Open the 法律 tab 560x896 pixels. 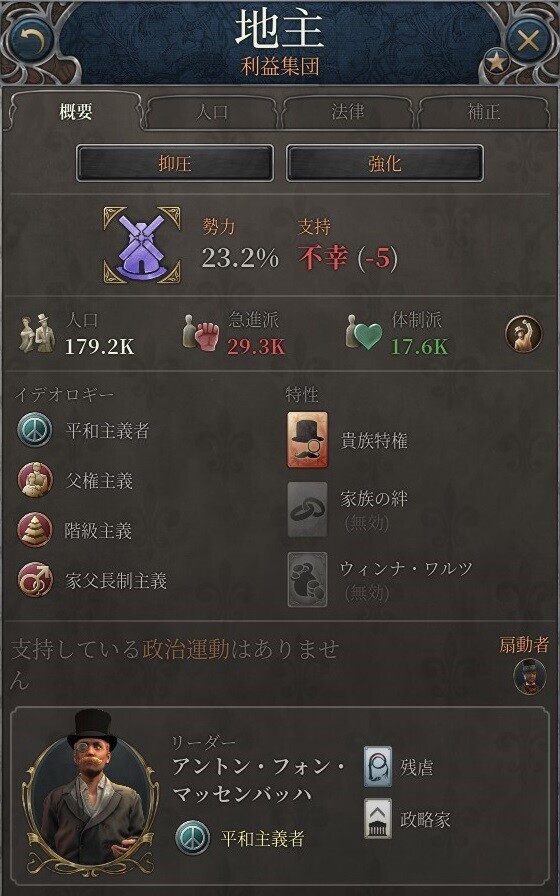pyautogui.click(x=347, y=112)
